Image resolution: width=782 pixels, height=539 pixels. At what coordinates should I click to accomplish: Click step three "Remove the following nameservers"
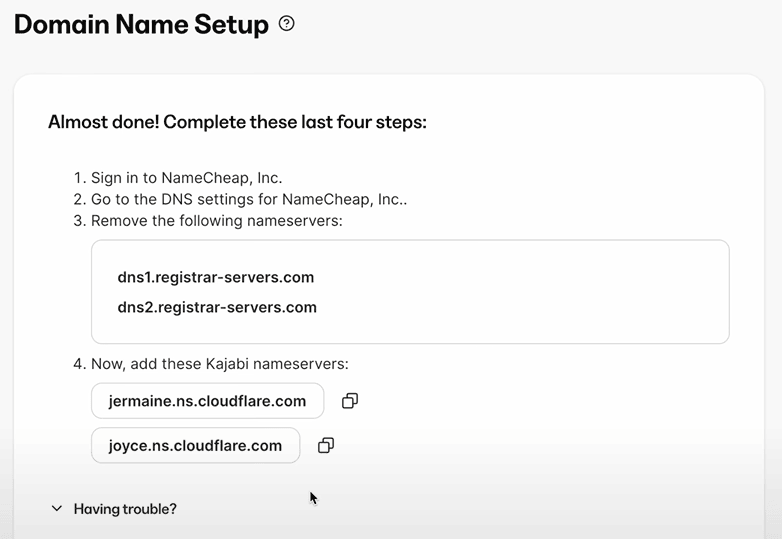[x=216, y=220]
